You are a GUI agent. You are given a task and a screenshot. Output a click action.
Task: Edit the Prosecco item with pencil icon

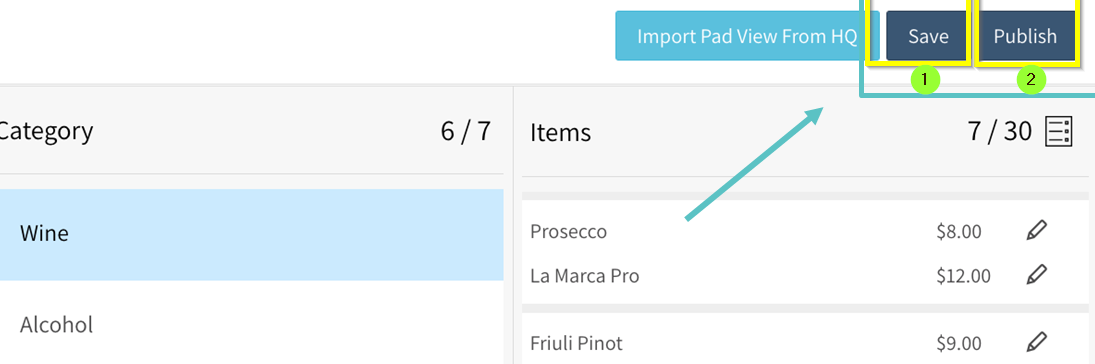tap(1037, 231)
